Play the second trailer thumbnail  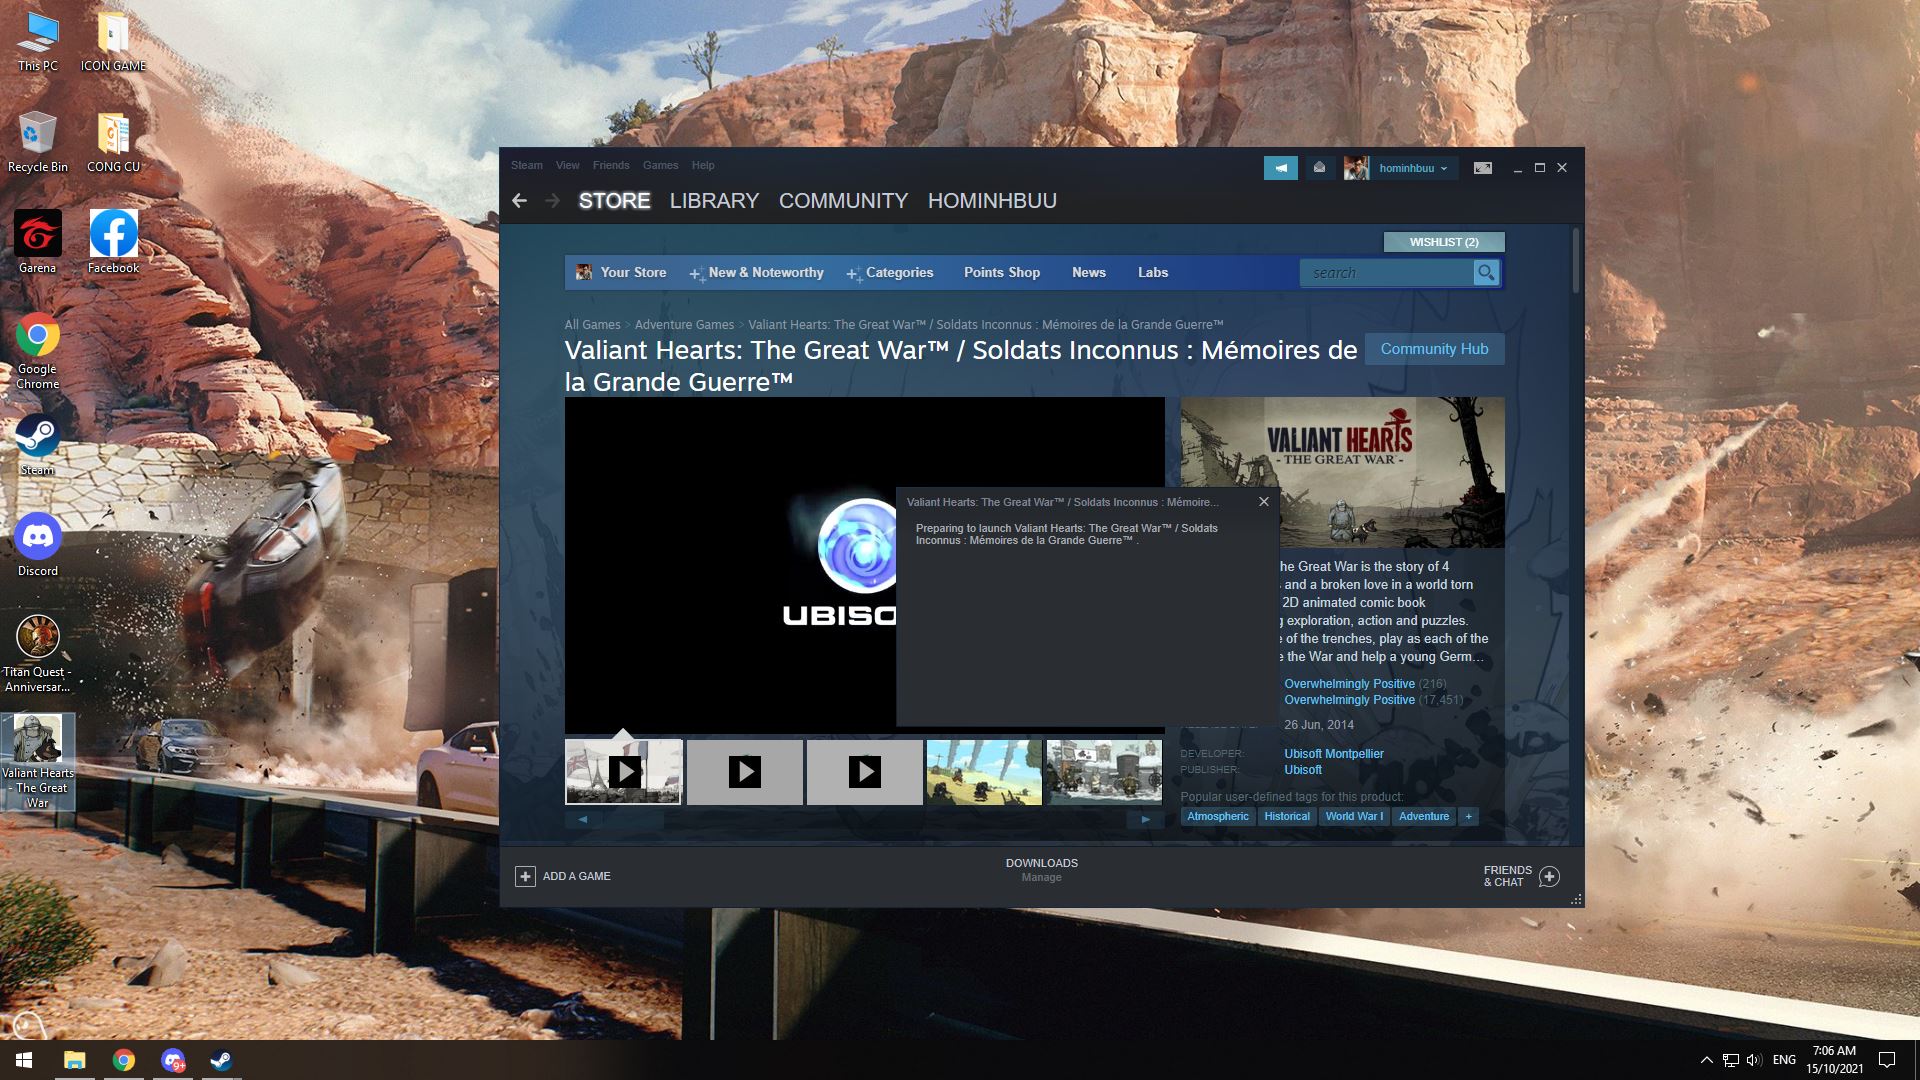point(744,772)
